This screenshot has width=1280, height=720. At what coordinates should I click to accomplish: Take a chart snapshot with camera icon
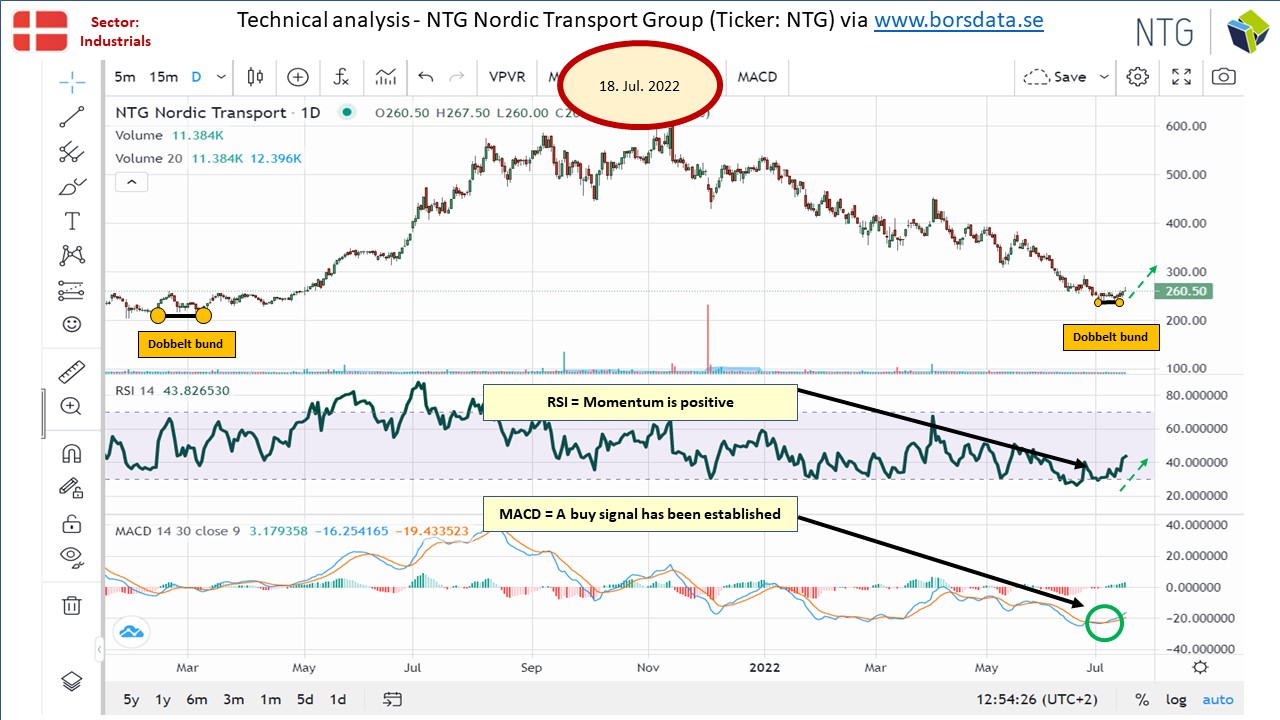pos(1223,77)
